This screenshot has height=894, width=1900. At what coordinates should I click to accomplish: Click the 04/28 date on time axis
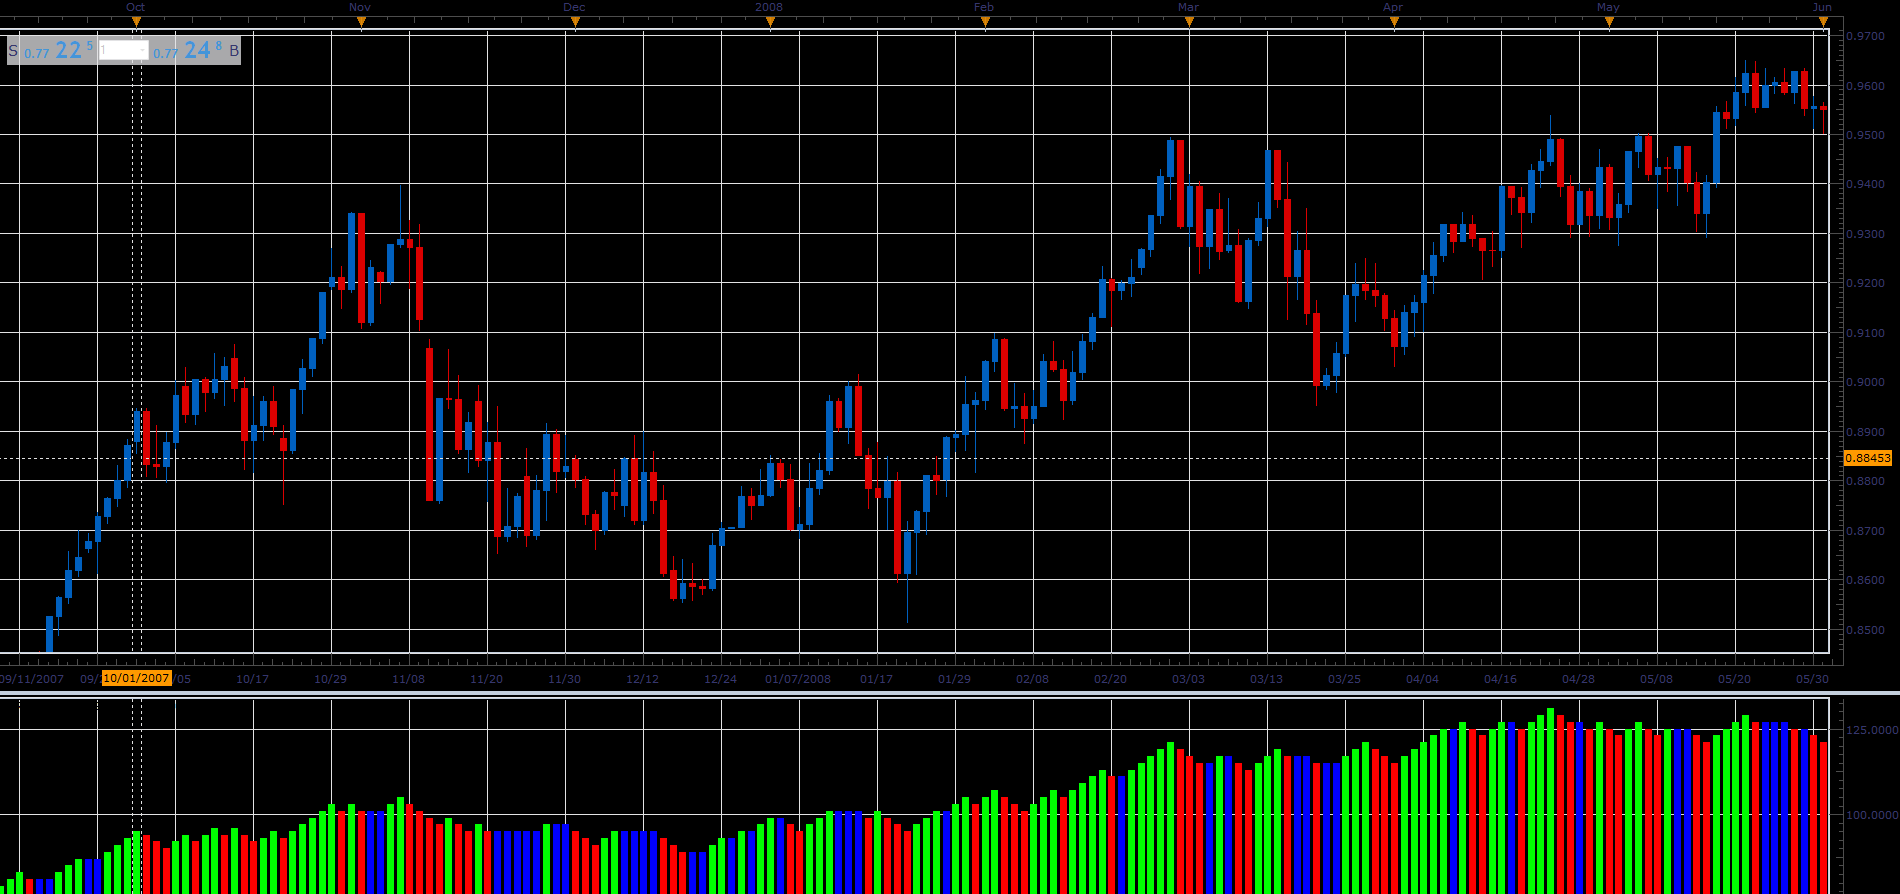(1578, 679)
